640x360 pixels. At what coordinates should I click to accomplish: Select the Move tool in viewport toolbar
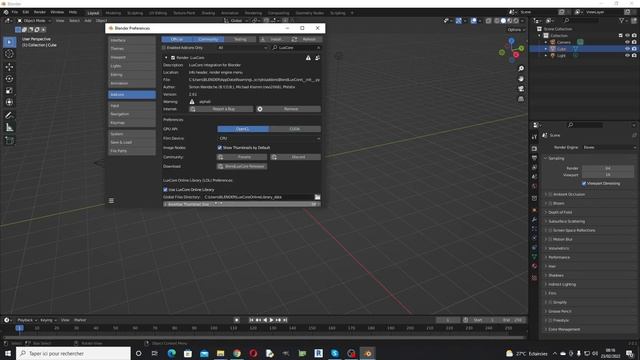9,67
